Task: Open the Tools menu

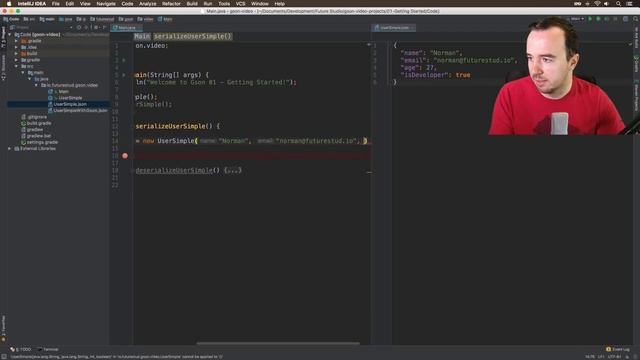Action: (224, 4)
